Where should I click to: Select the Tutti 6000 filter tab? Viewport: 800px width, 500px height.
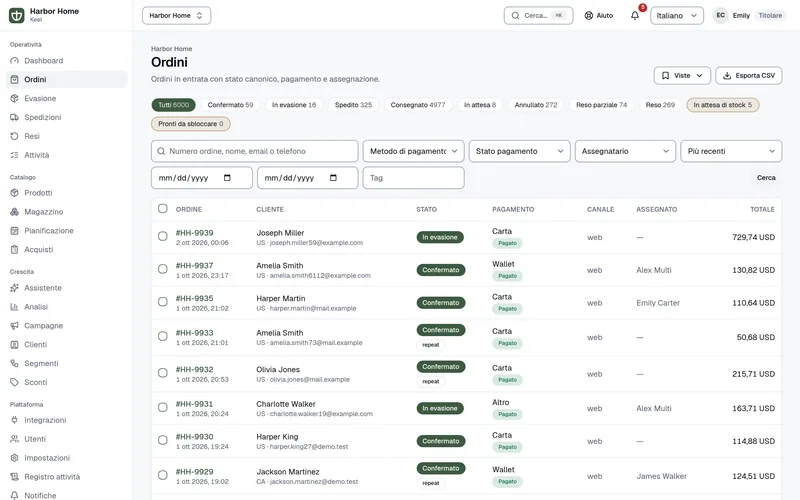click(x=173, y=105)
